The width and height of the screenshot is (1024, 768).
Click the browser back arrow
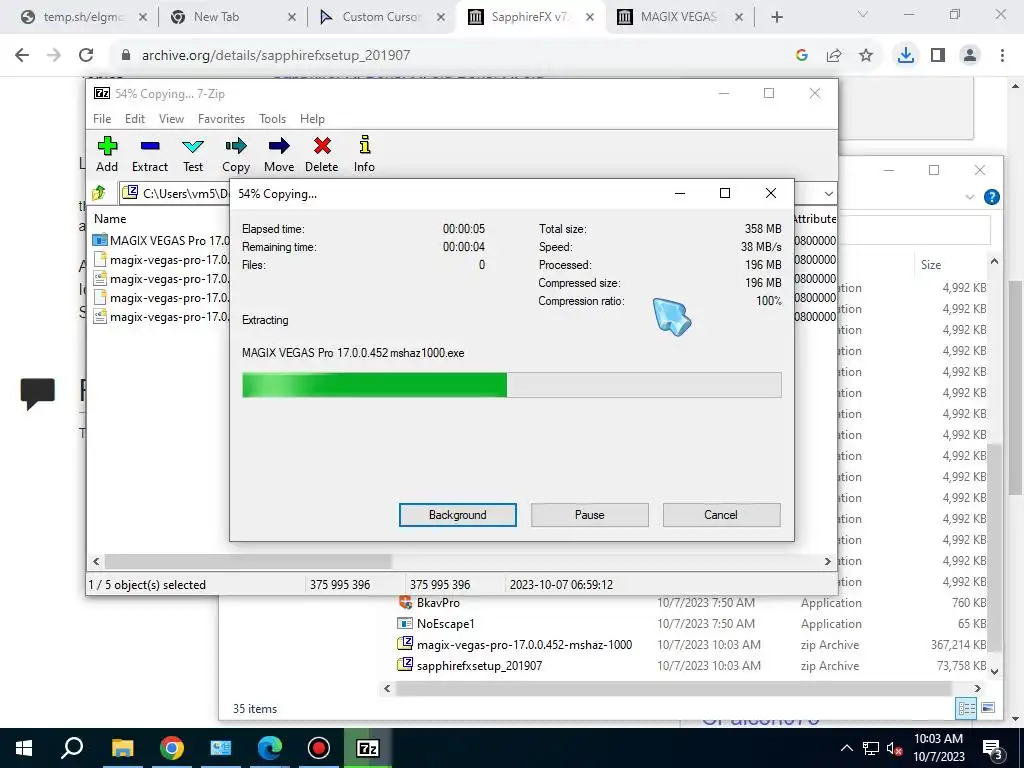(22, 55)
